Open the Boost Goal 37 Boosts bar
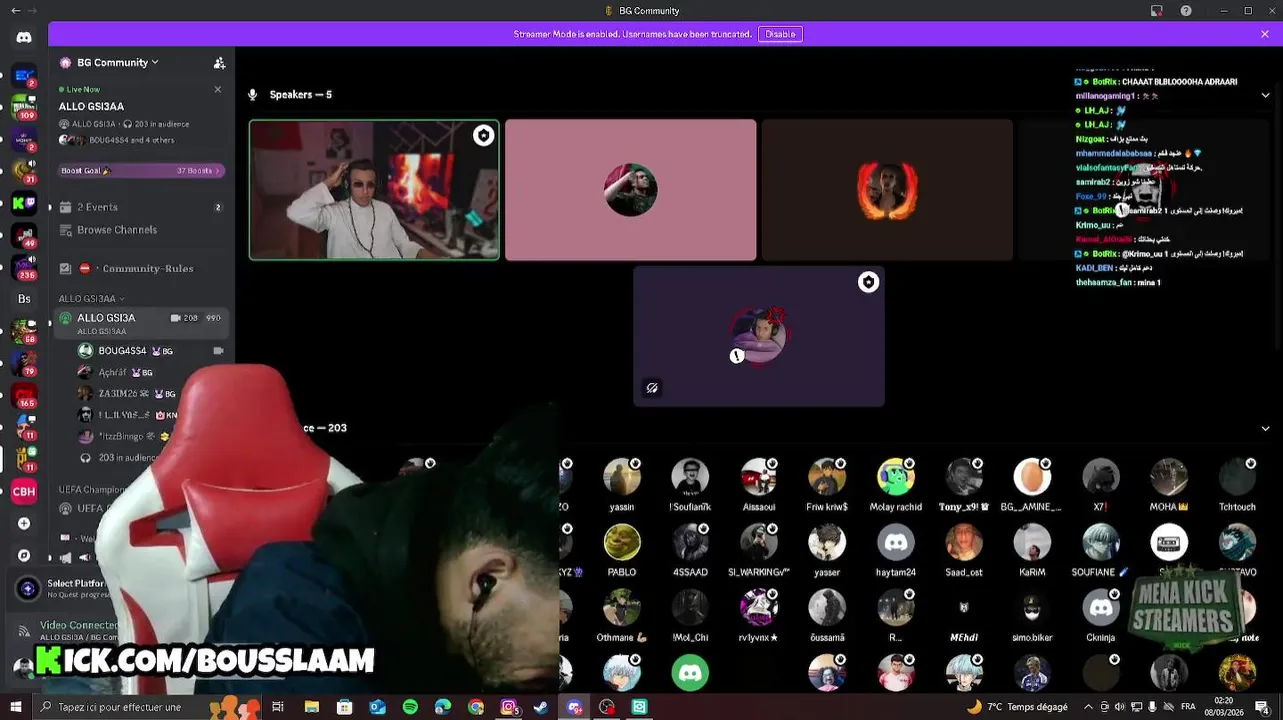 click(141, 170)
